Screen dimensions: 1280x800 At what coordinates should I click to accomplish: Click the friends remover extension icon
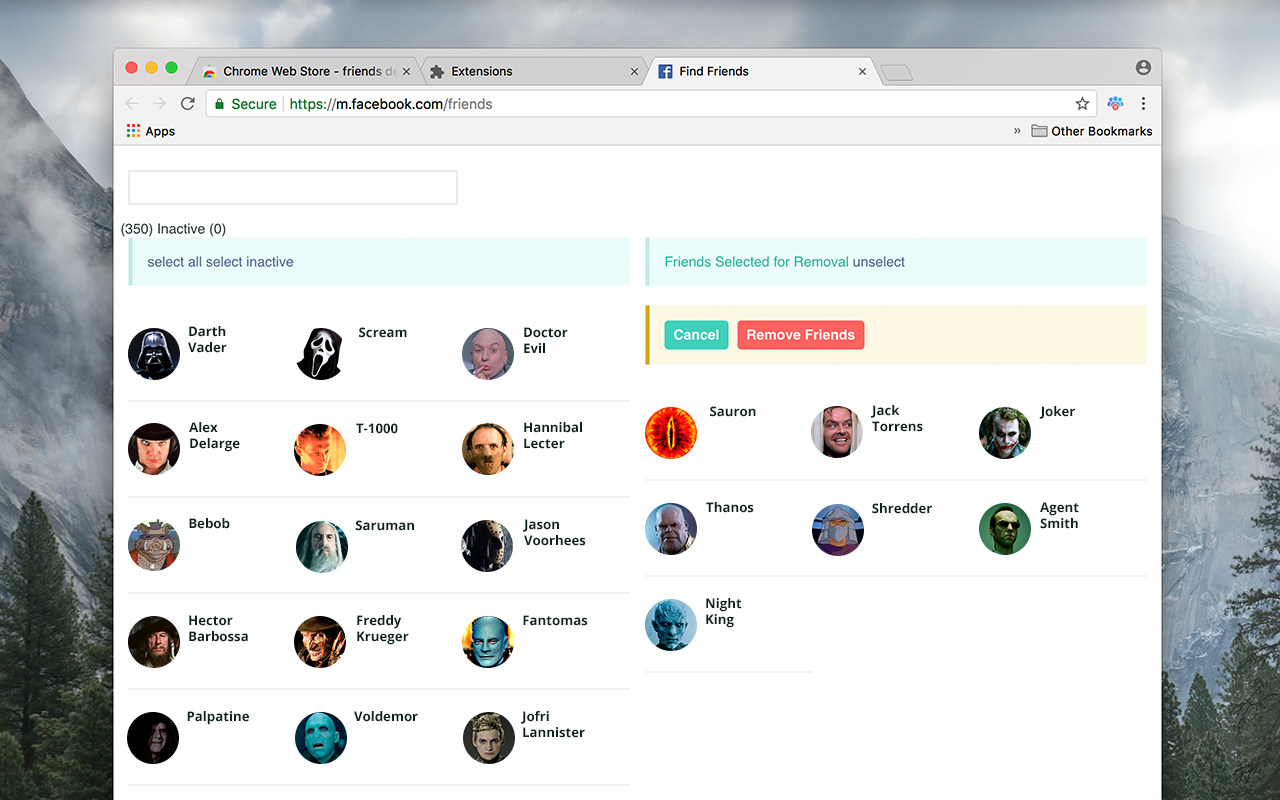[1115, 104]
